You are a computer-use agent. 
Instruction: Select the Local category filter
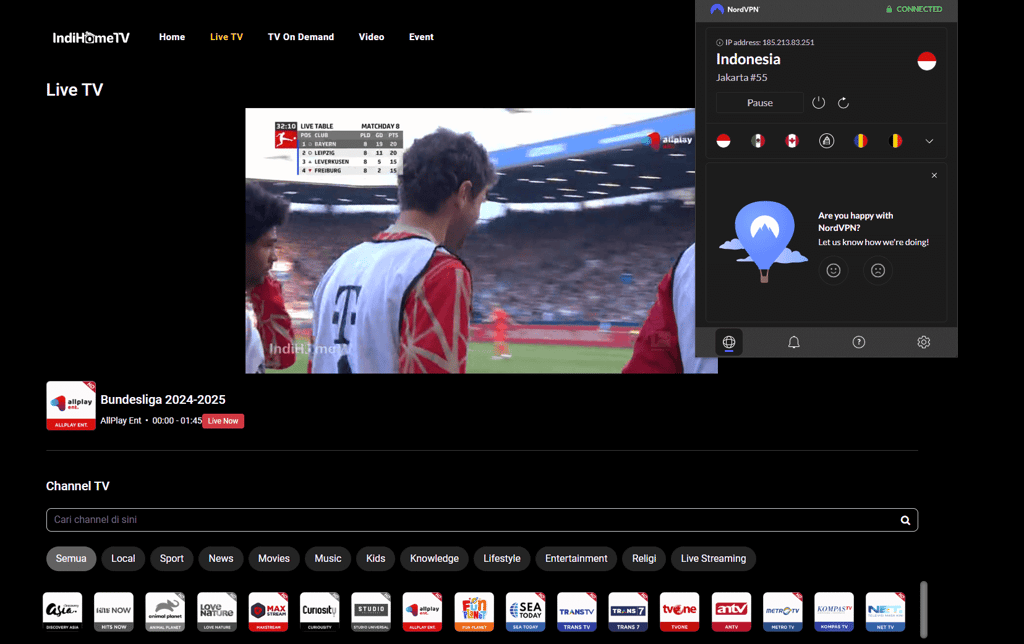(x=123, y=558)
